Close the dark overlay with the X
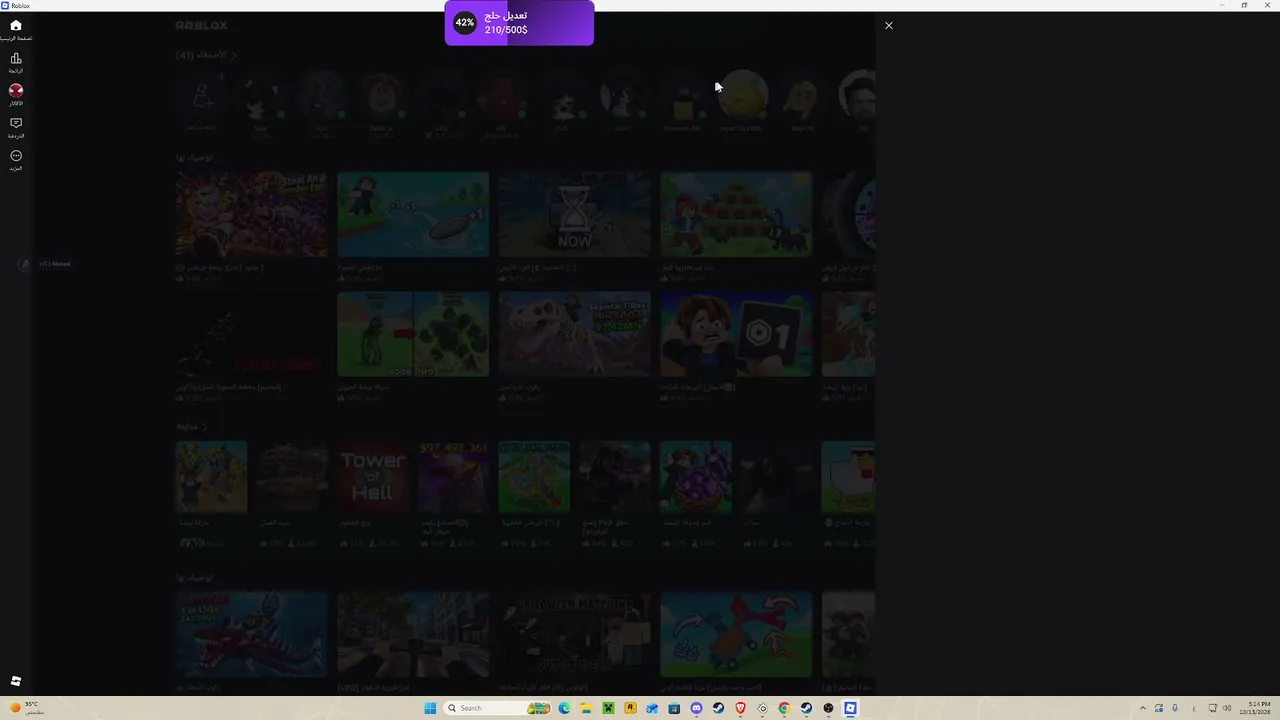1280x720 pixels. [889, 25]
